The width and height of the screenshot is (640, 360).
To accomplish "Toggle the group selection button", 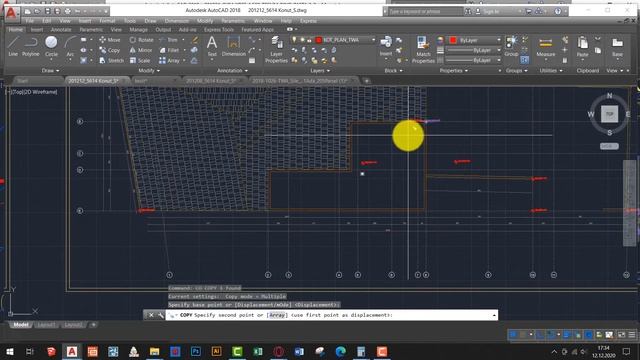I will tap(525, 60).
